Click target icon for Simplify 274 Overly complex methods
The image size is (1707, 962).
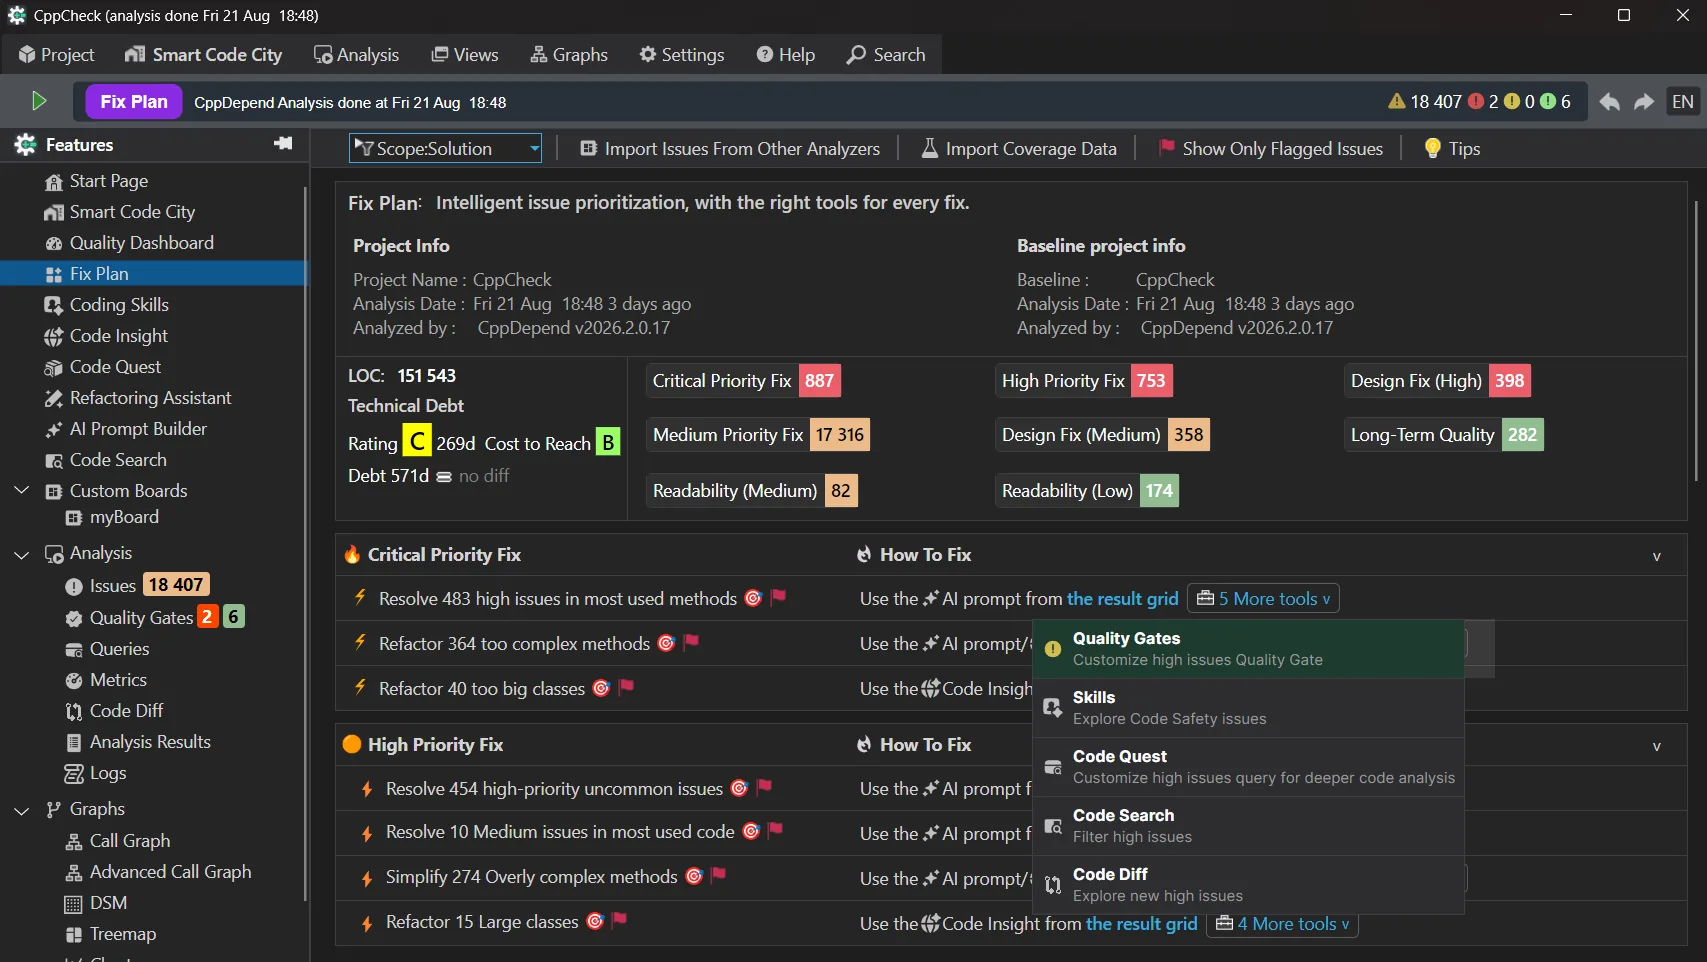tap(694, 876)
